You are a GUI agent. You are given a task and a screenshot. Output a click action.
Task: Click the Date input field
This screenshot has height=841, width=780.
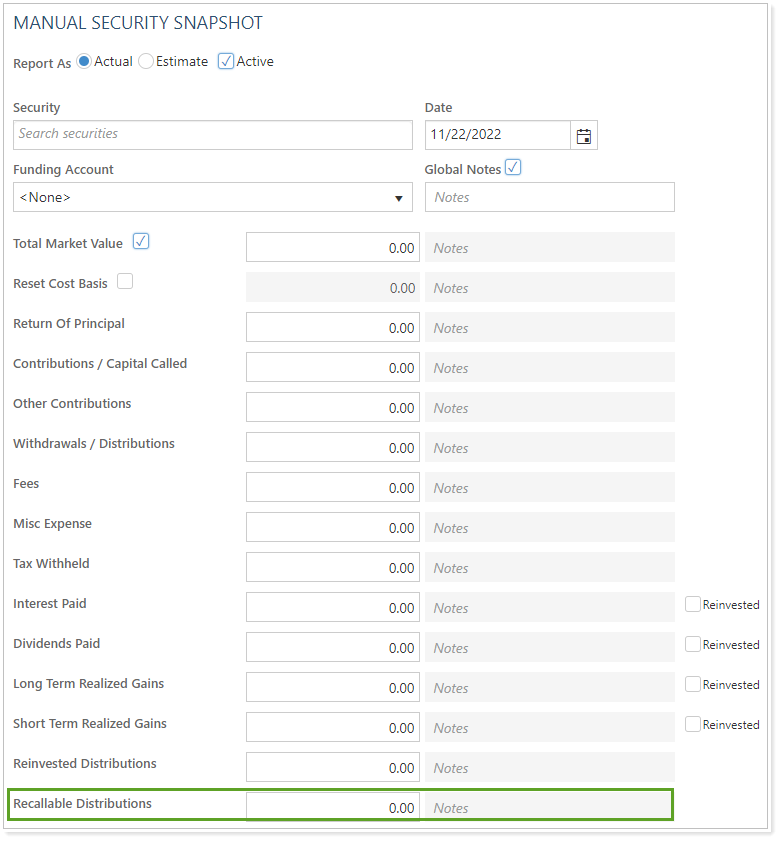pyautogui.click(x=497, y=135)
